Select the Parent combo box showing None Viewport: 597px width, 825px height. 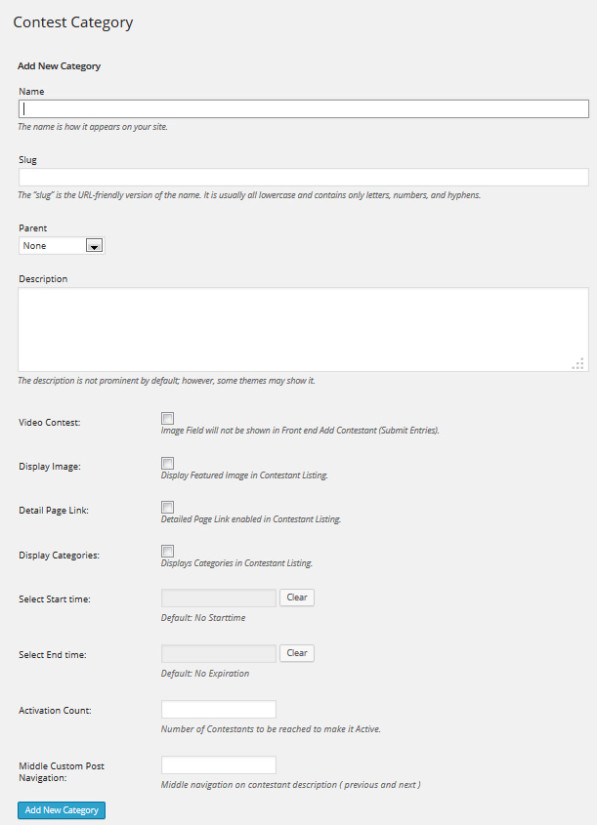tap(62, 246)
